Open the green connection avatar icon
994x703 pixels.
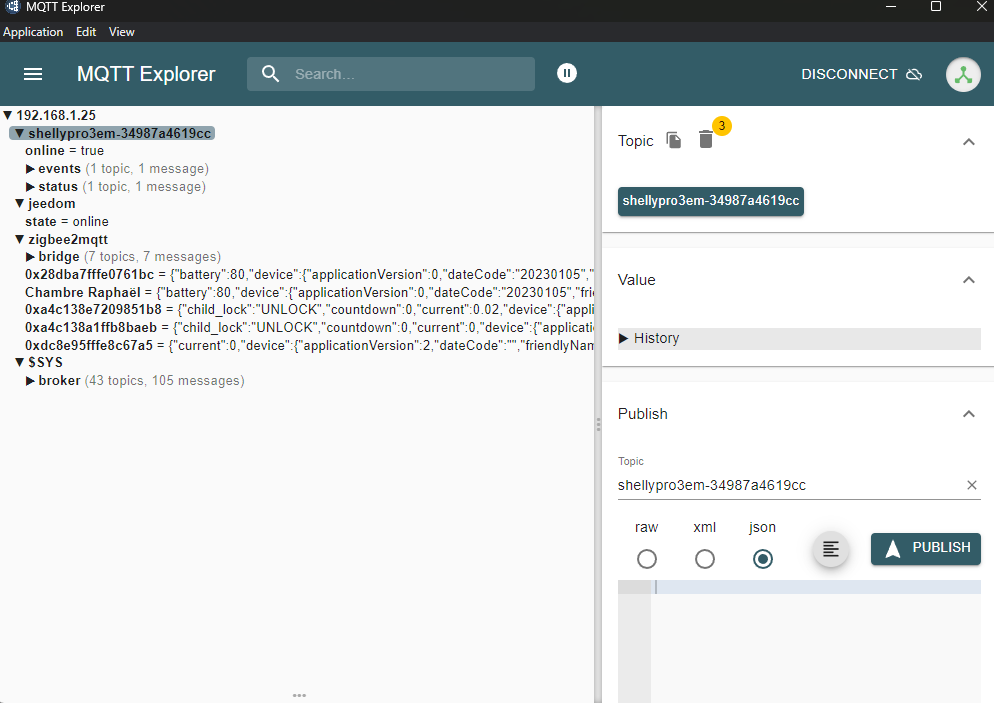tap(963, 74)
